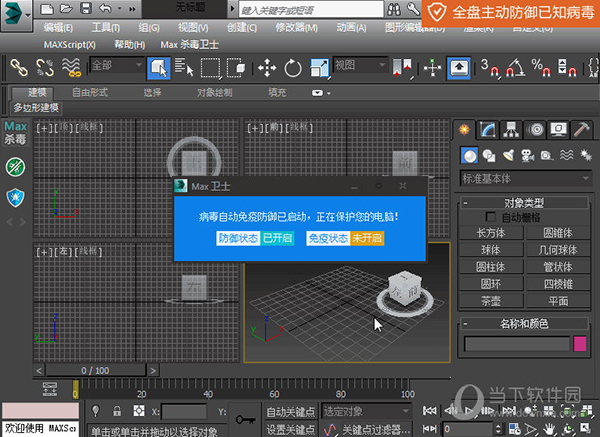Select the Geometry sphere category icon
600x437 pixels.
470,156
